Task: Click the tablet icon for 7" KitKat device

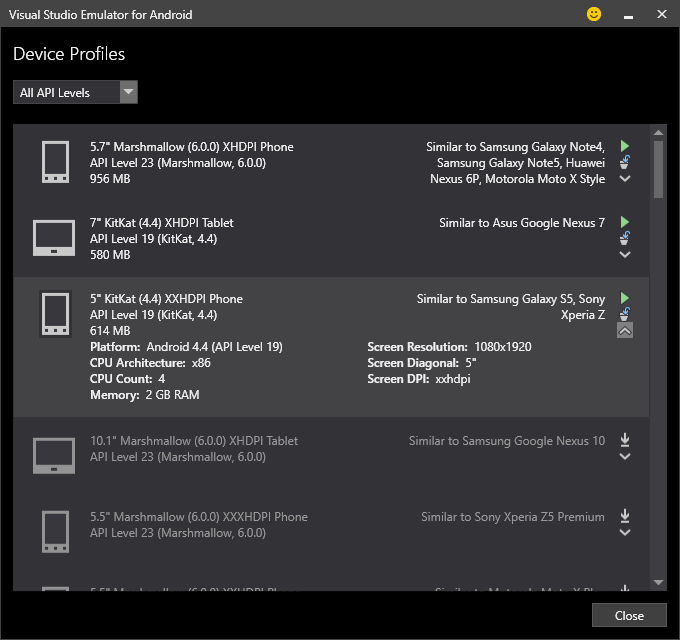Action: click(x=54, y=238)
